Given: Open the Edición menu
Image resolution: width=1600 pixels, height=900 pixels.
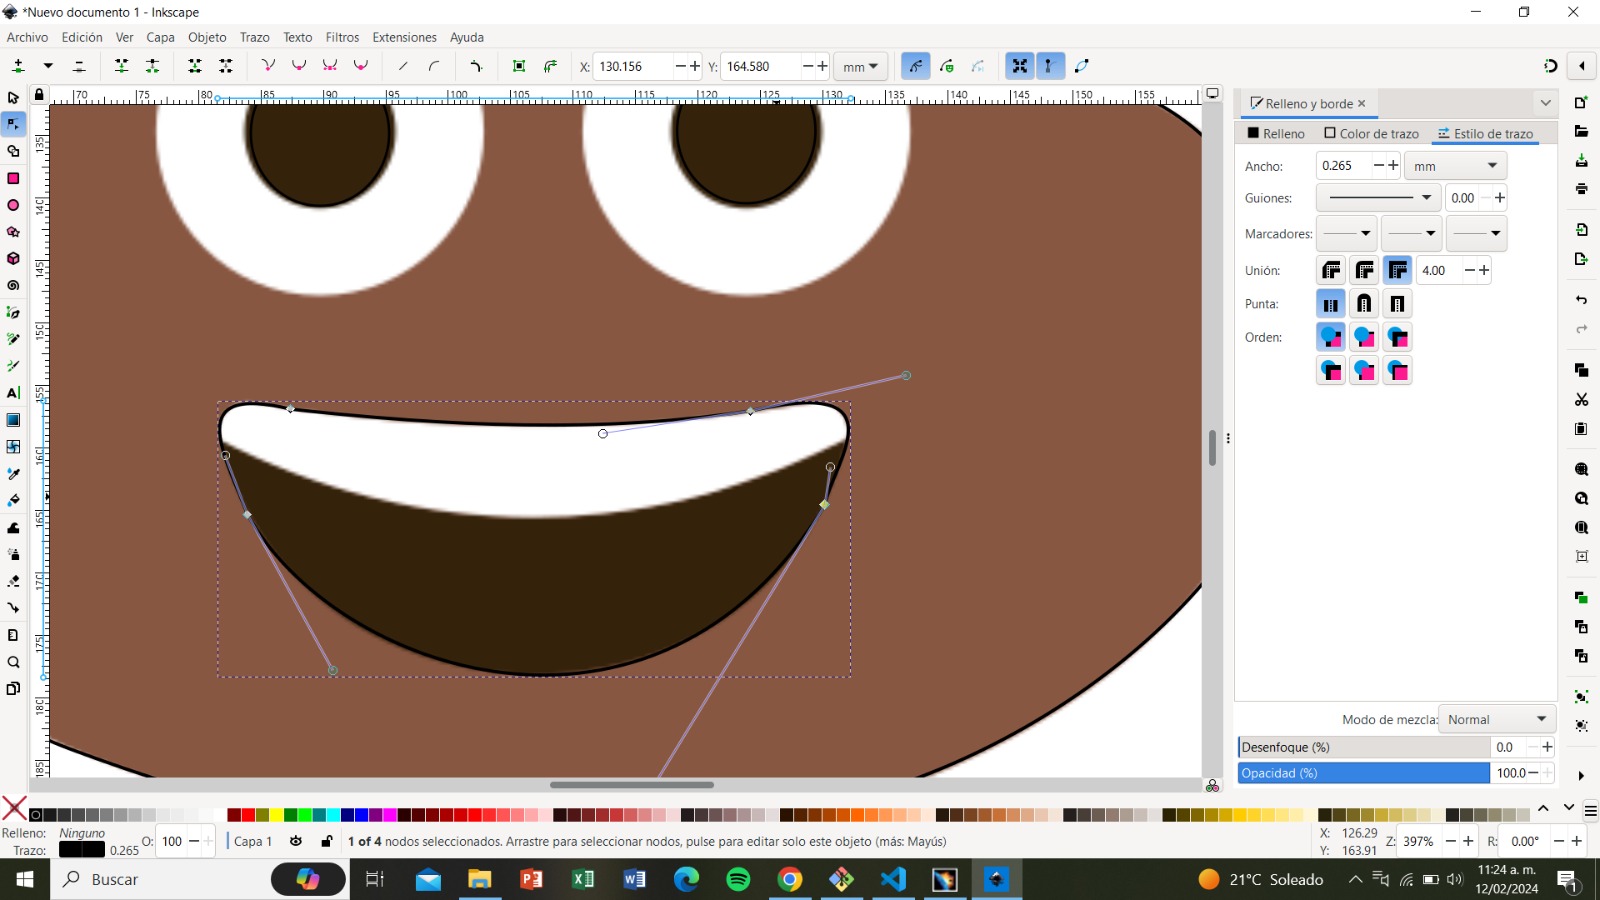Looking at the screenshot, I should tap(82, 37).
